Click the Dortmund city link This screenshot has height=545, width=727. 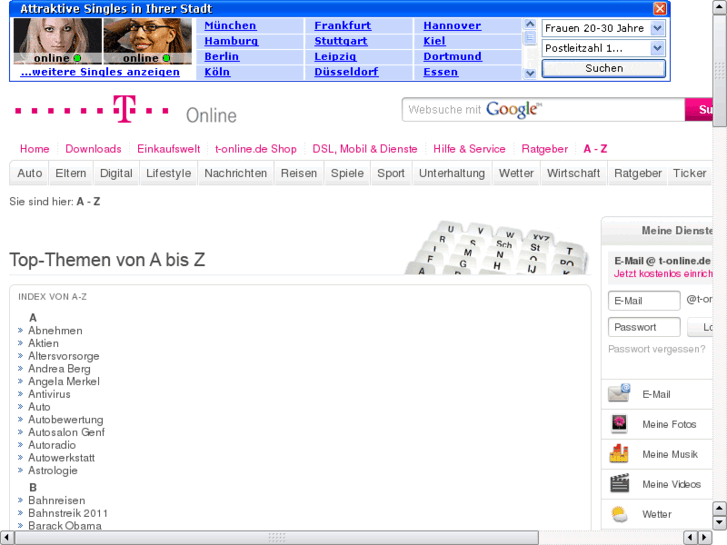(x=452, y=56)
